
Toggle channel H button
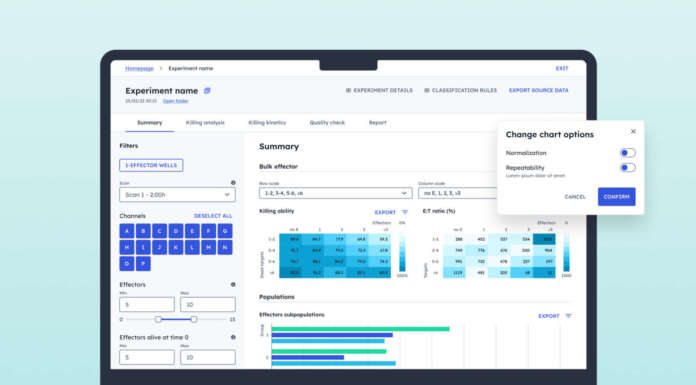coord(127,247)
